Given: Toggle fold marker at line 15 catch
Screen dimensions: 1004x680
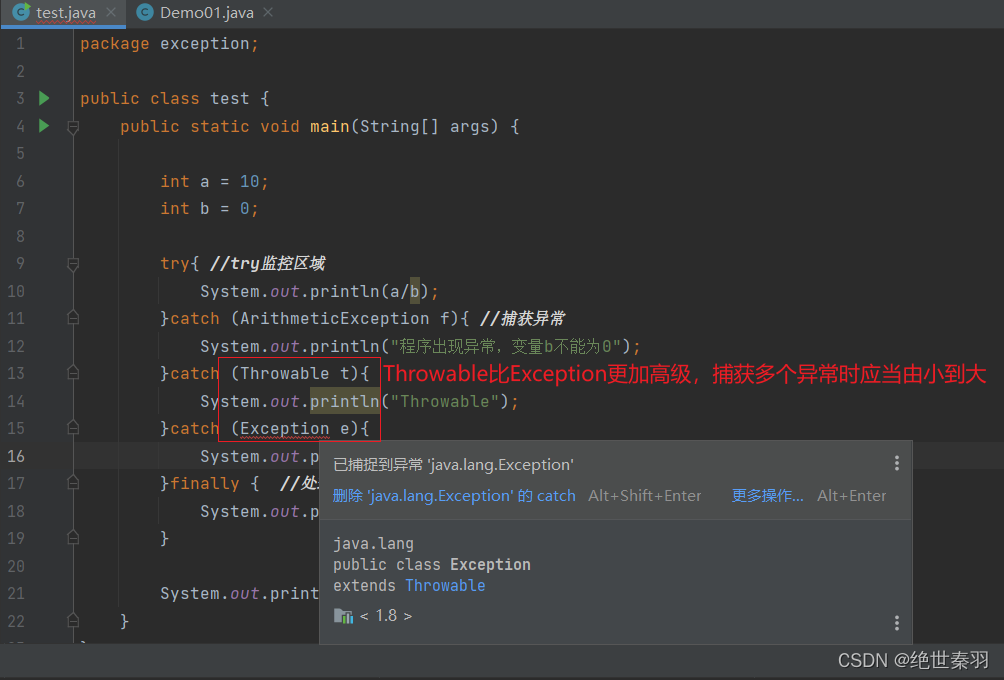Looking at the screenshot, I should coord(73,428).
